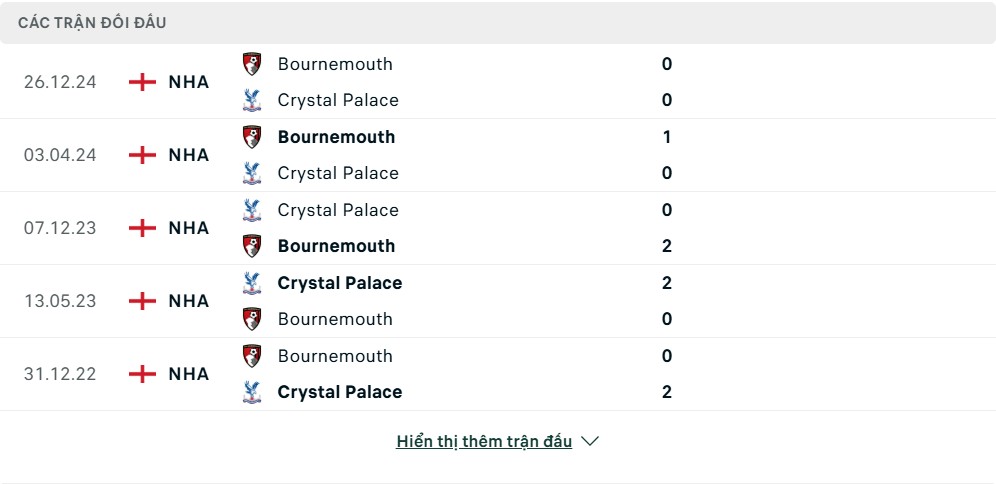Click England flag icon beside 26.12.24
996x484 pixels.
(x=142, y=82)
